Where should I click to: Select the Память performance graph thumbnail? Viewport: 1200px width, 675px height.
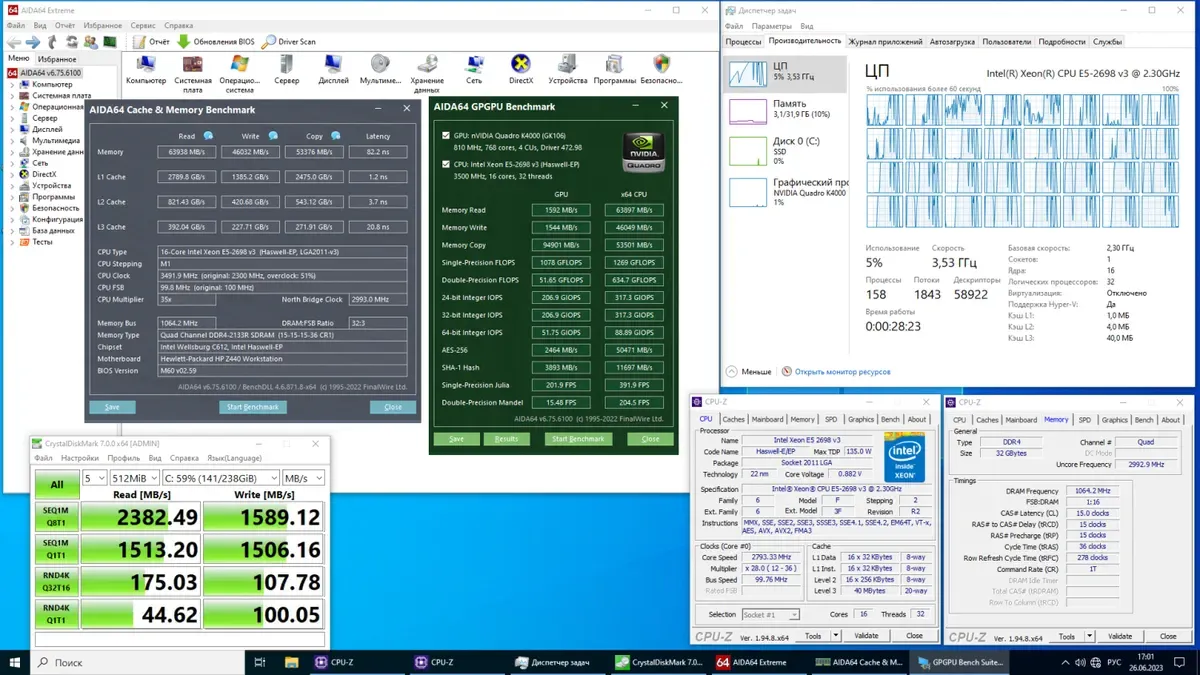click(x=747, y=111)
